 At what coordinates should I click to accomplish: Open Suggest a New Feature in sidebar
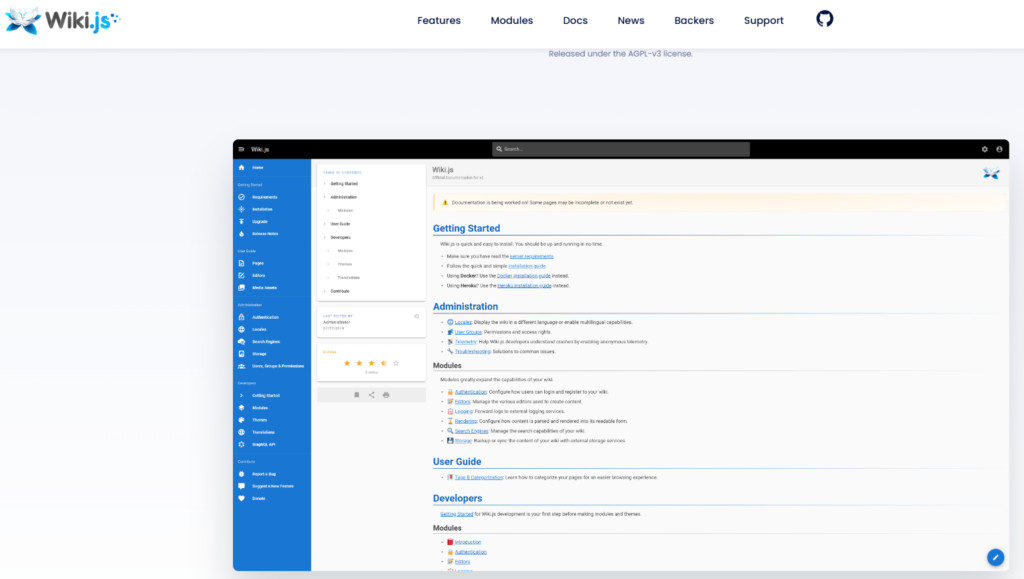tap(272, 486)
